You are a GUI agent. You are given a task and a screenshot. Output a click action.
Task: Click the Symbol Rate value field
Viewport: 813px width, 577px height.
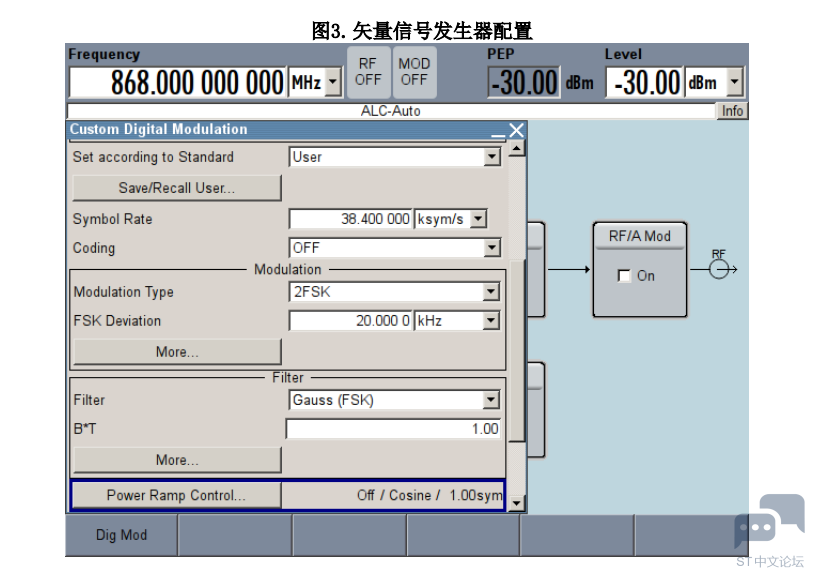click(x=351, y=219)
